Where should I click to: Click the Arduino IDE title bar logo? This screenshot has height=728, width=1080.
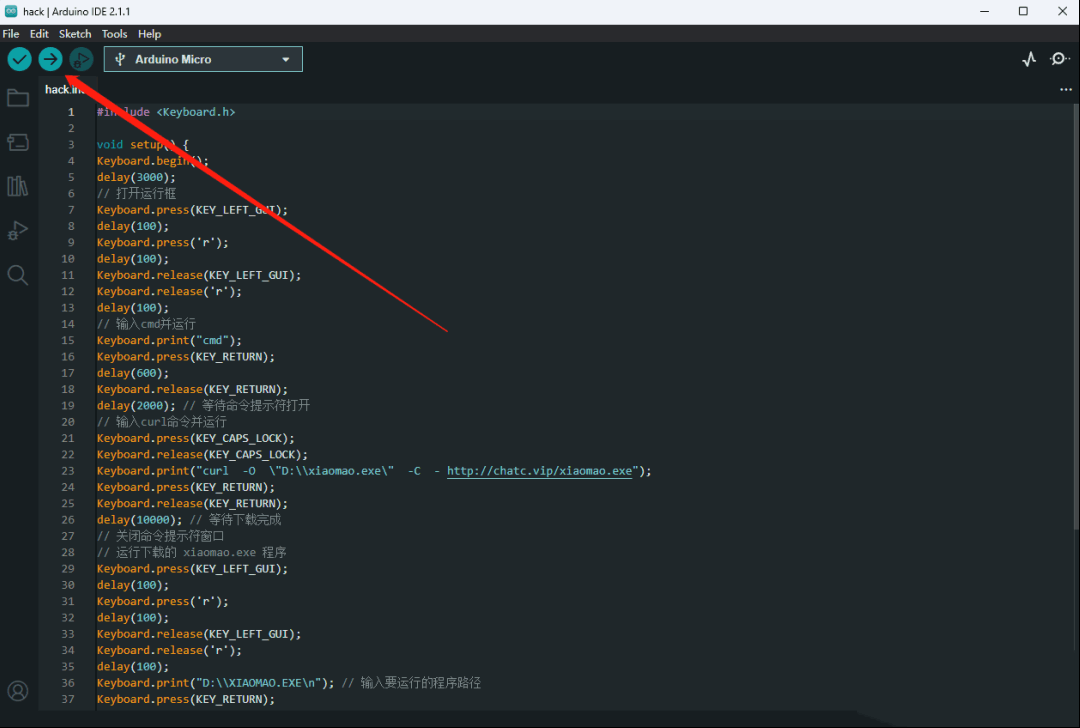11,11
